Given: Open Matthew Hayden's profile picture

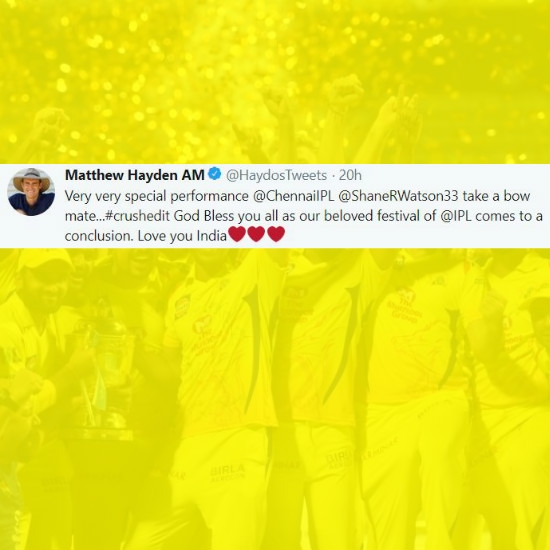Looking at the screenshot, I should (31, 192).
